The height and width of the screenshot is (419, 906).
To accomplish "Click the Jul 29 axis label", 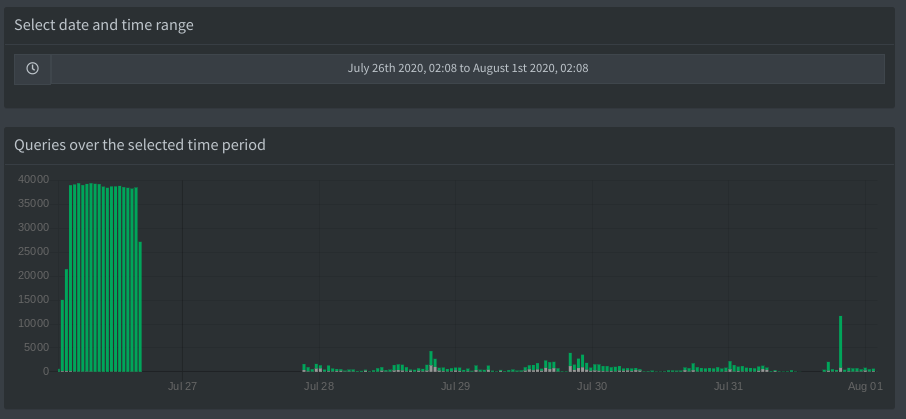I will (x=455, y=387).
